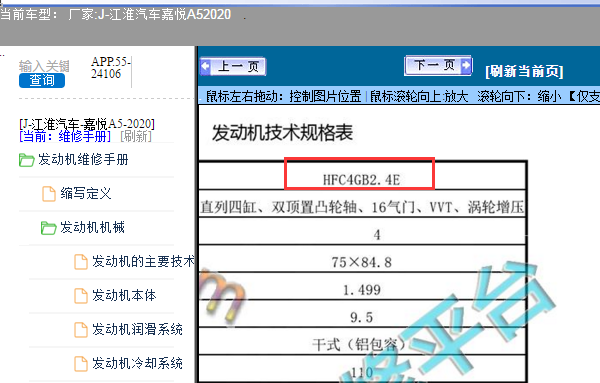Open the 缩写定义 document
Image resolution: width=600 pixels, height=383 pixels.
[86, 193]
